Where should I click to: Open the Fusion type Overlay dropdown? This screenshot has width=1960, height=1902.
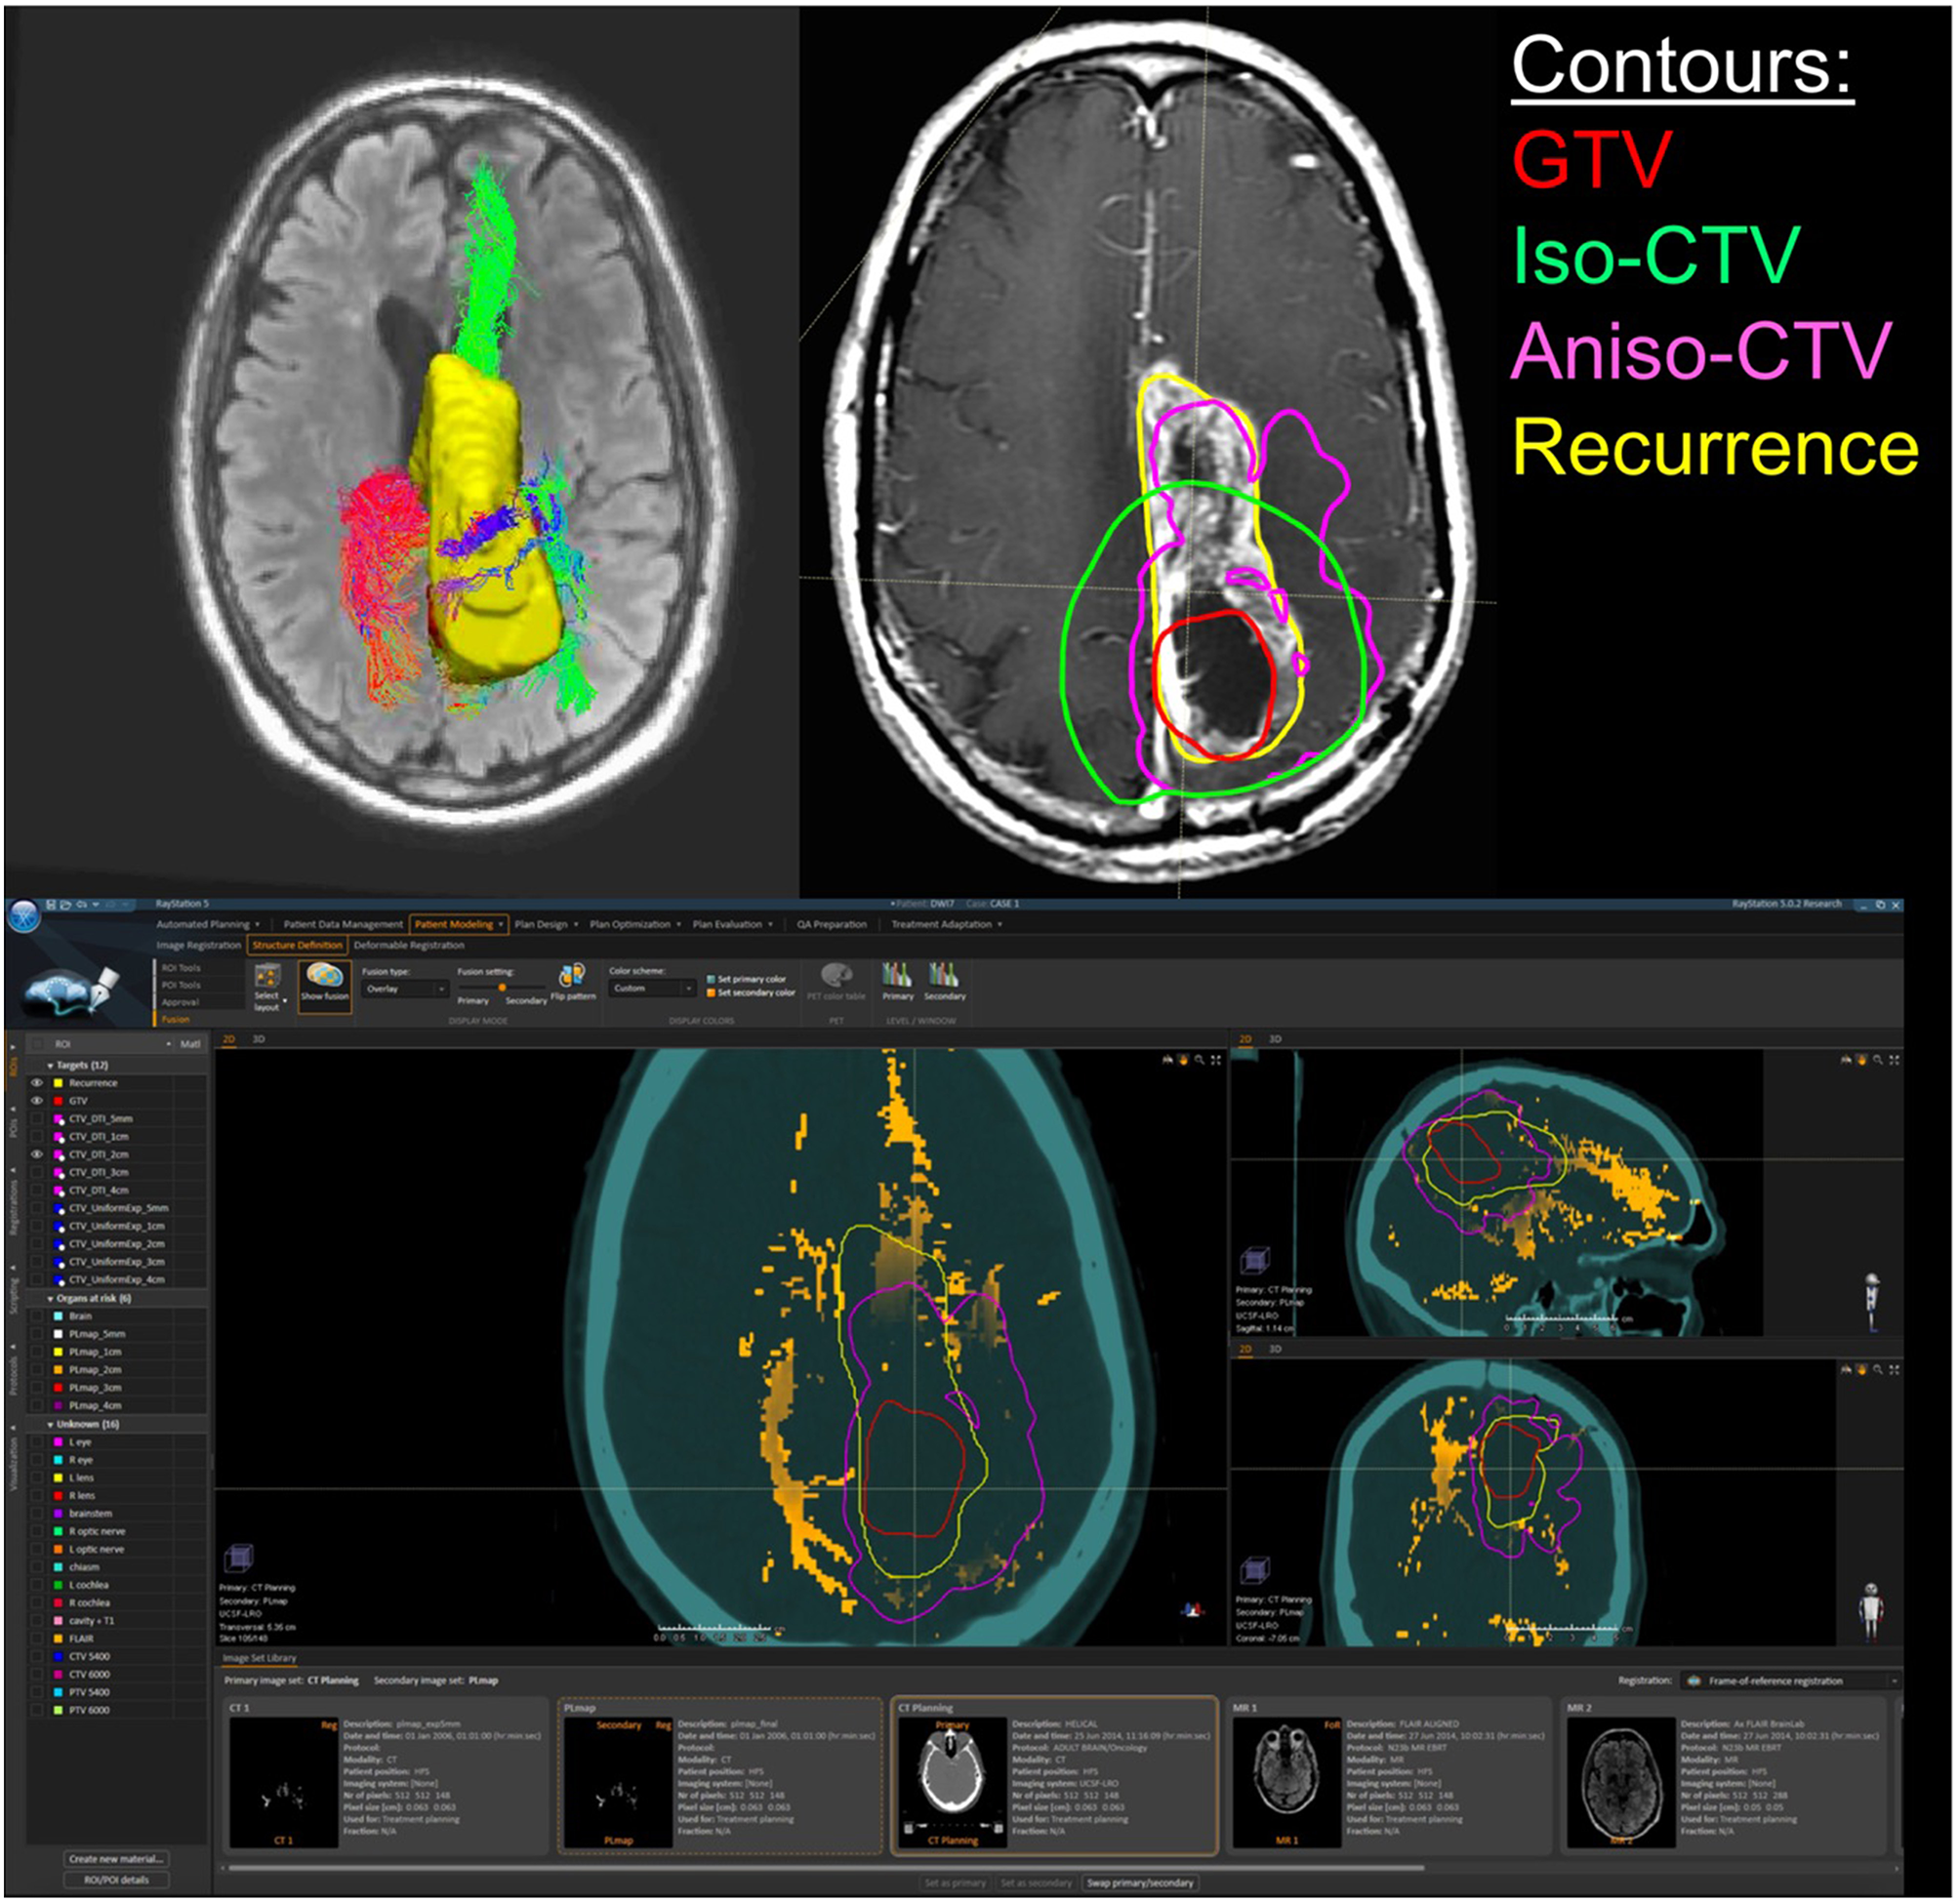pos(405,989)
